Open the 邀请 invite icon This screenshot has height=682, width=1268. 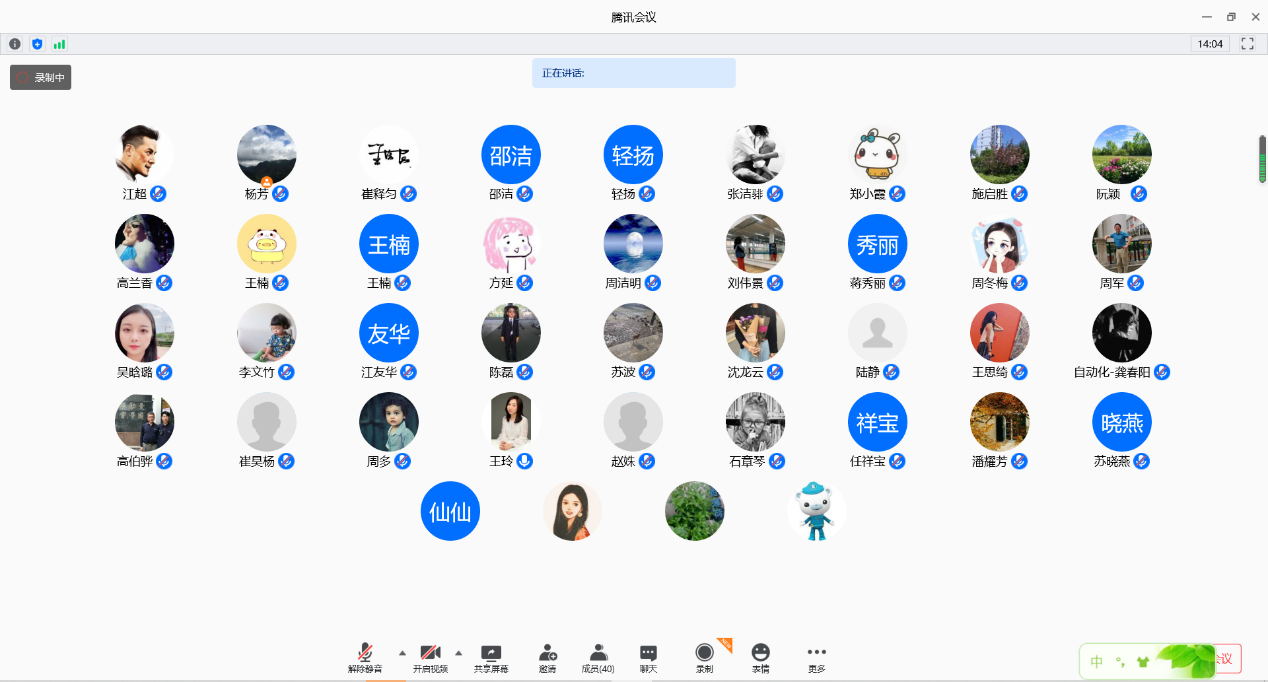click(x=547, y=657)
